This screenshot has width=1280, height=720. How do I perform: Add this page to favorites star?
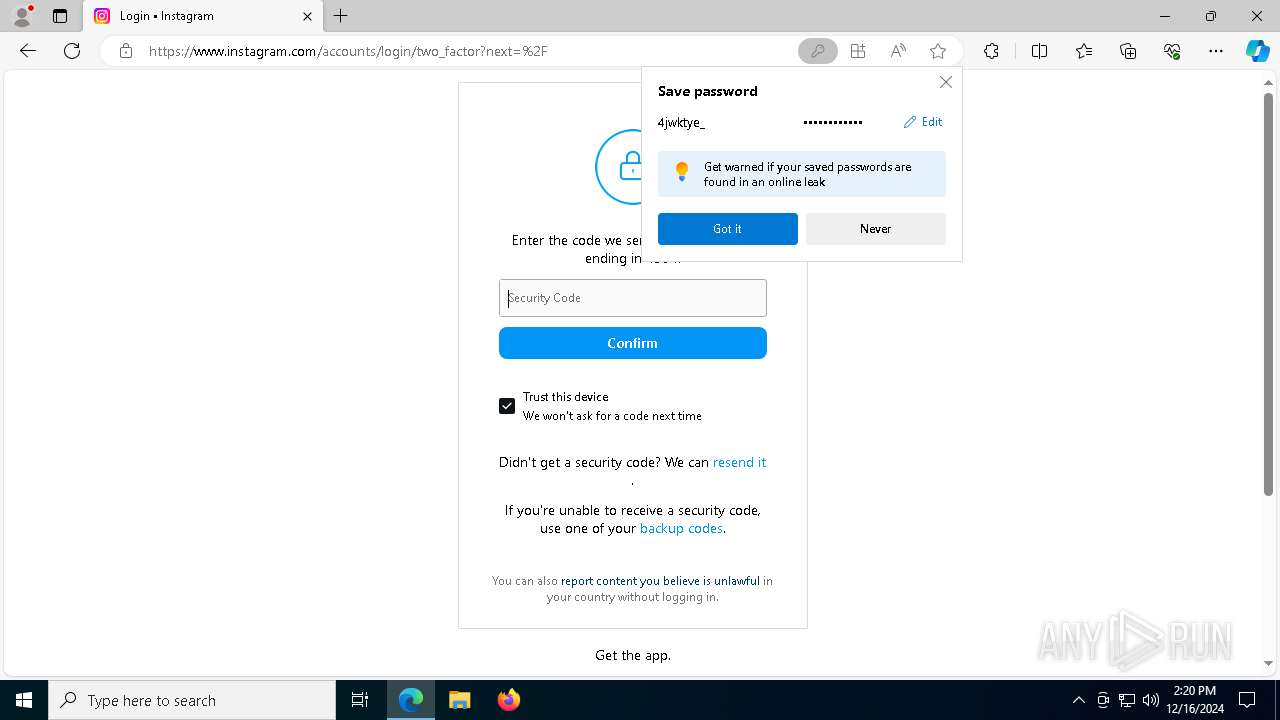(x=938, y=51)
